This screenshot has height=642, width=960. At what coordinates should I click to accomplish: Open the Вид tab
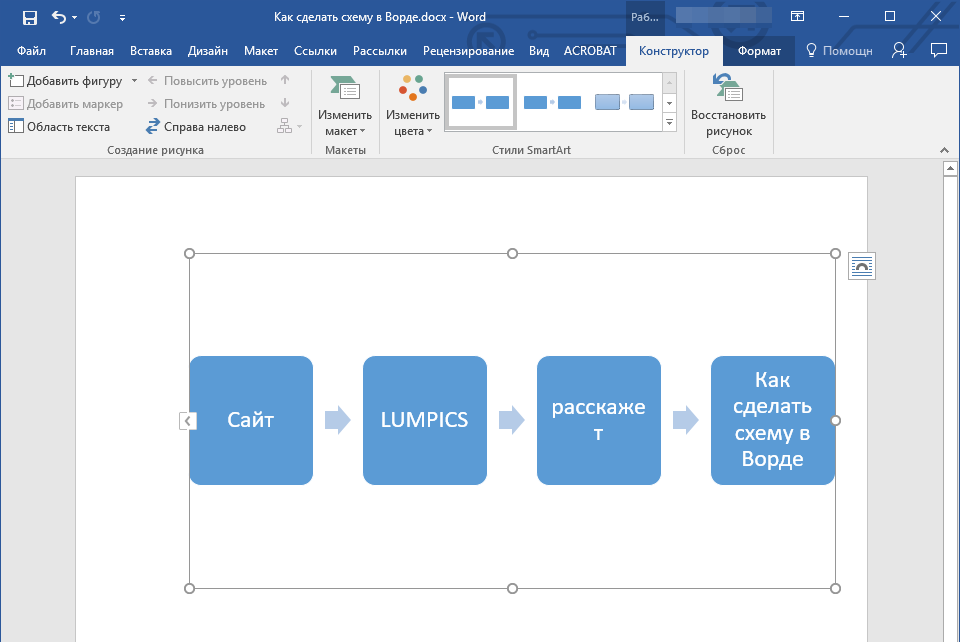(539, 51)
